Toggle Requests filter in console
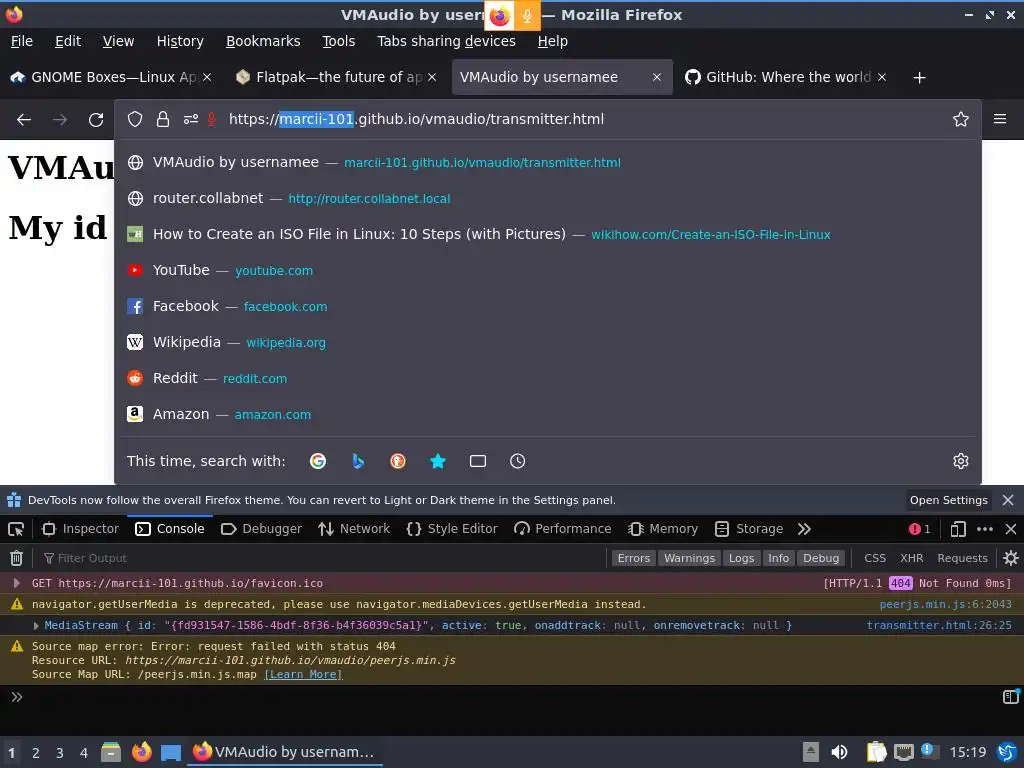 [962, 558]
